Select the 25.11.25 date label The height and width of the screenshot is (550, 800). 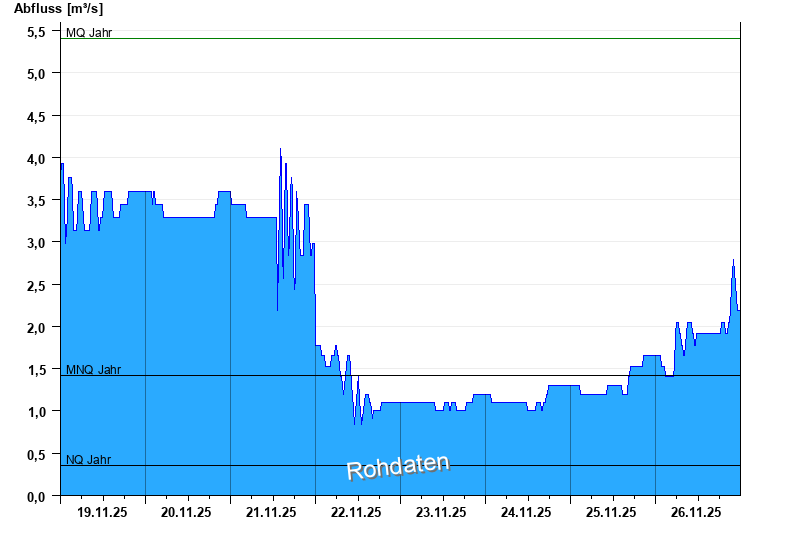tap(612, 512)
